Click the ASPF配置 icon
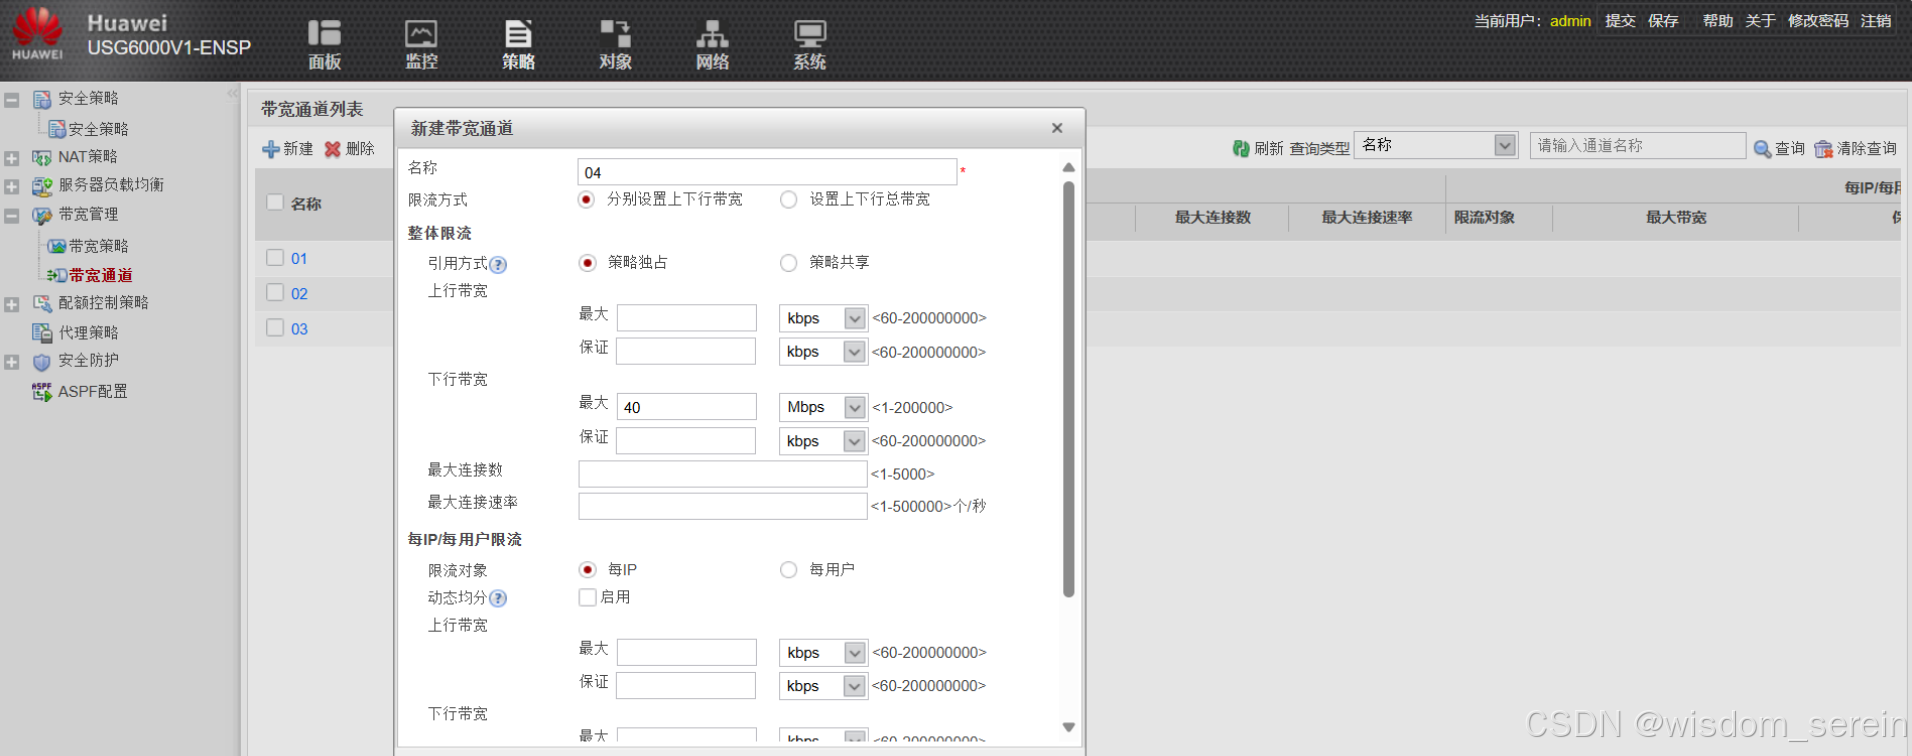 [42, 391]
